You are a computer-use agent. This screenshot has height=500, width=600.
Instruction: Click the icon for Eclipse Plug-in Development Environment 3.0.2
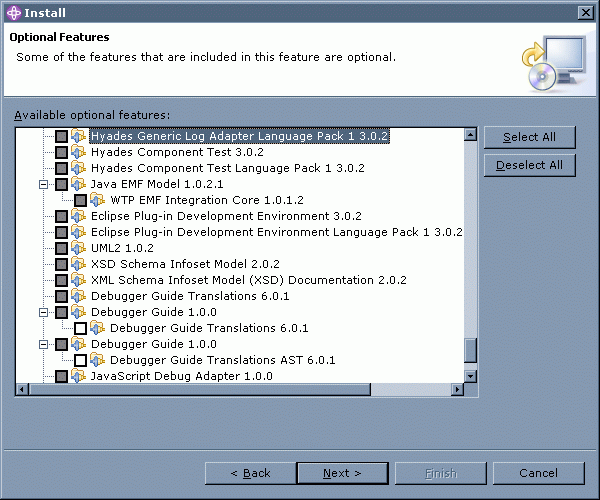(x=78, y=217)
